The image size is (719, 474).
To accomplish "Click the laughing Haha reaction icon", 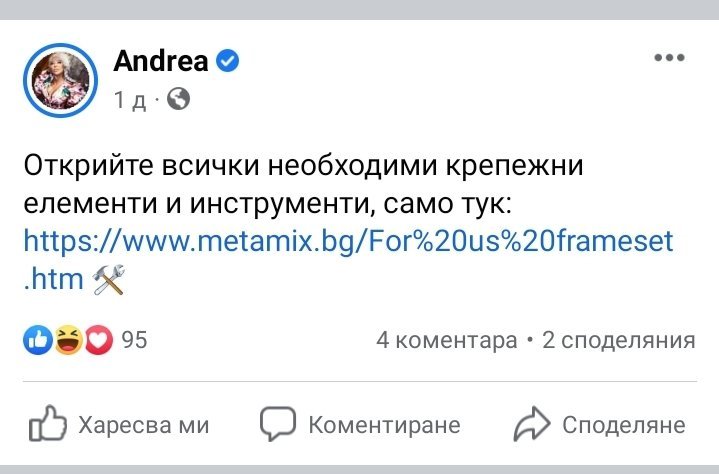I will (68, 341).
